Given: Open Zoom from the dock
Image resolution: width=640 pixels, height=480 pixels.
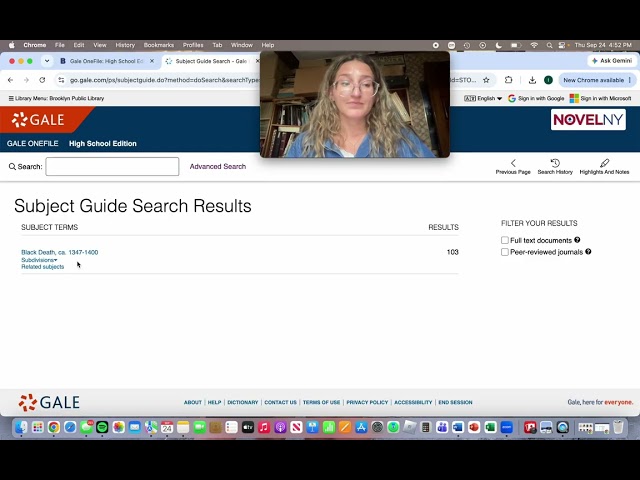Looking at the screenshot, I should (507, 427).
